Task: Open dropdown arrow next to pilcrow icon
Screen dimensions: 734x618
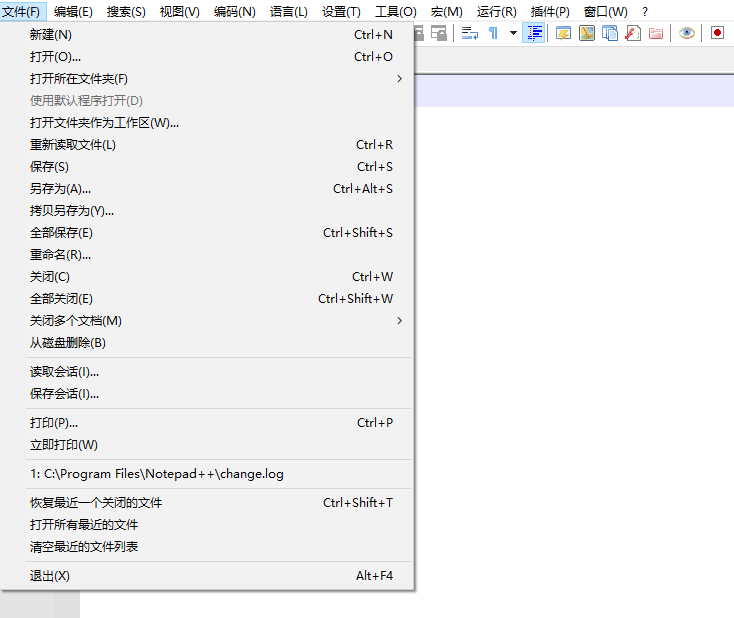Action: (513, 33)
